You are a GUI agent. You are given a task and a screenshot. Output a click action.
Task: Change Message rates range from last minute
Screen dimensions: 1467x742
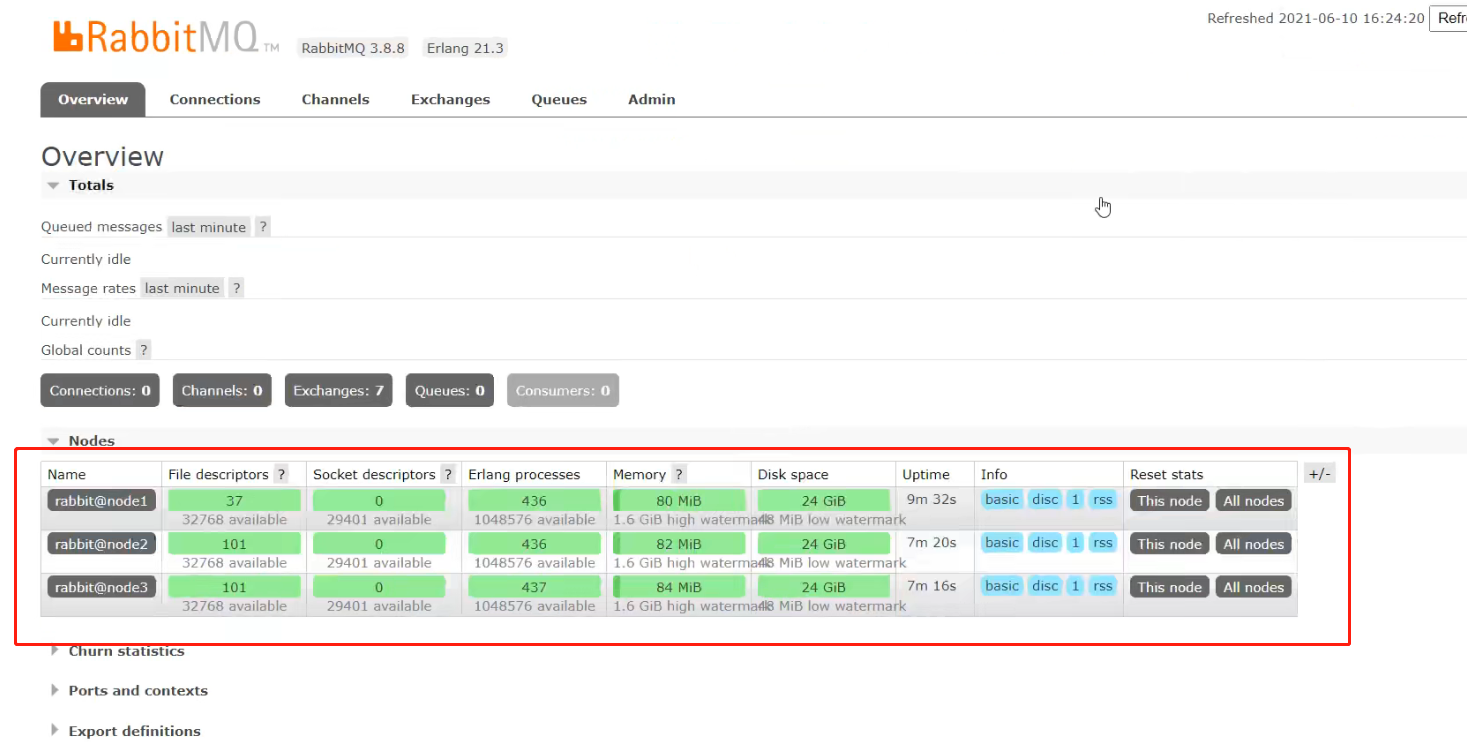point(182,288)
